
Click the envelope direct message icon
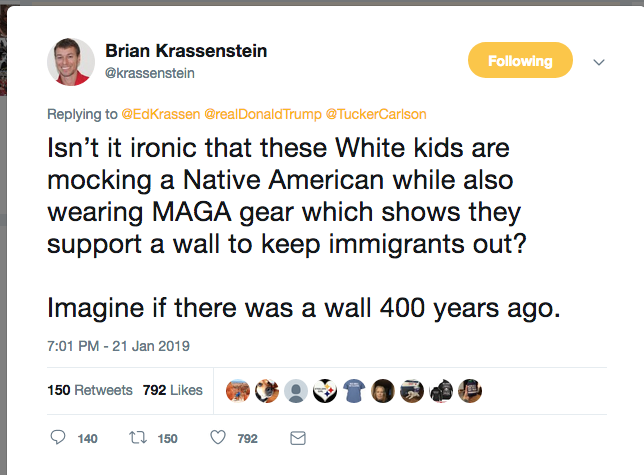click(x=297, y=438)
